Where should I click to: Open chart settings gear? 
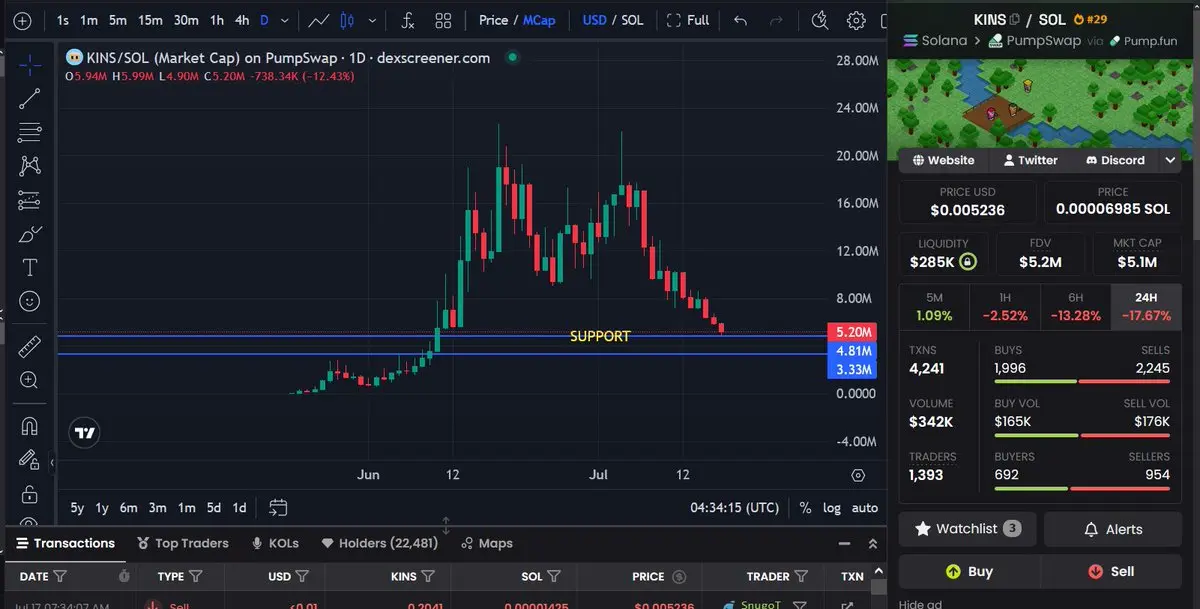[x=856, y=20]
